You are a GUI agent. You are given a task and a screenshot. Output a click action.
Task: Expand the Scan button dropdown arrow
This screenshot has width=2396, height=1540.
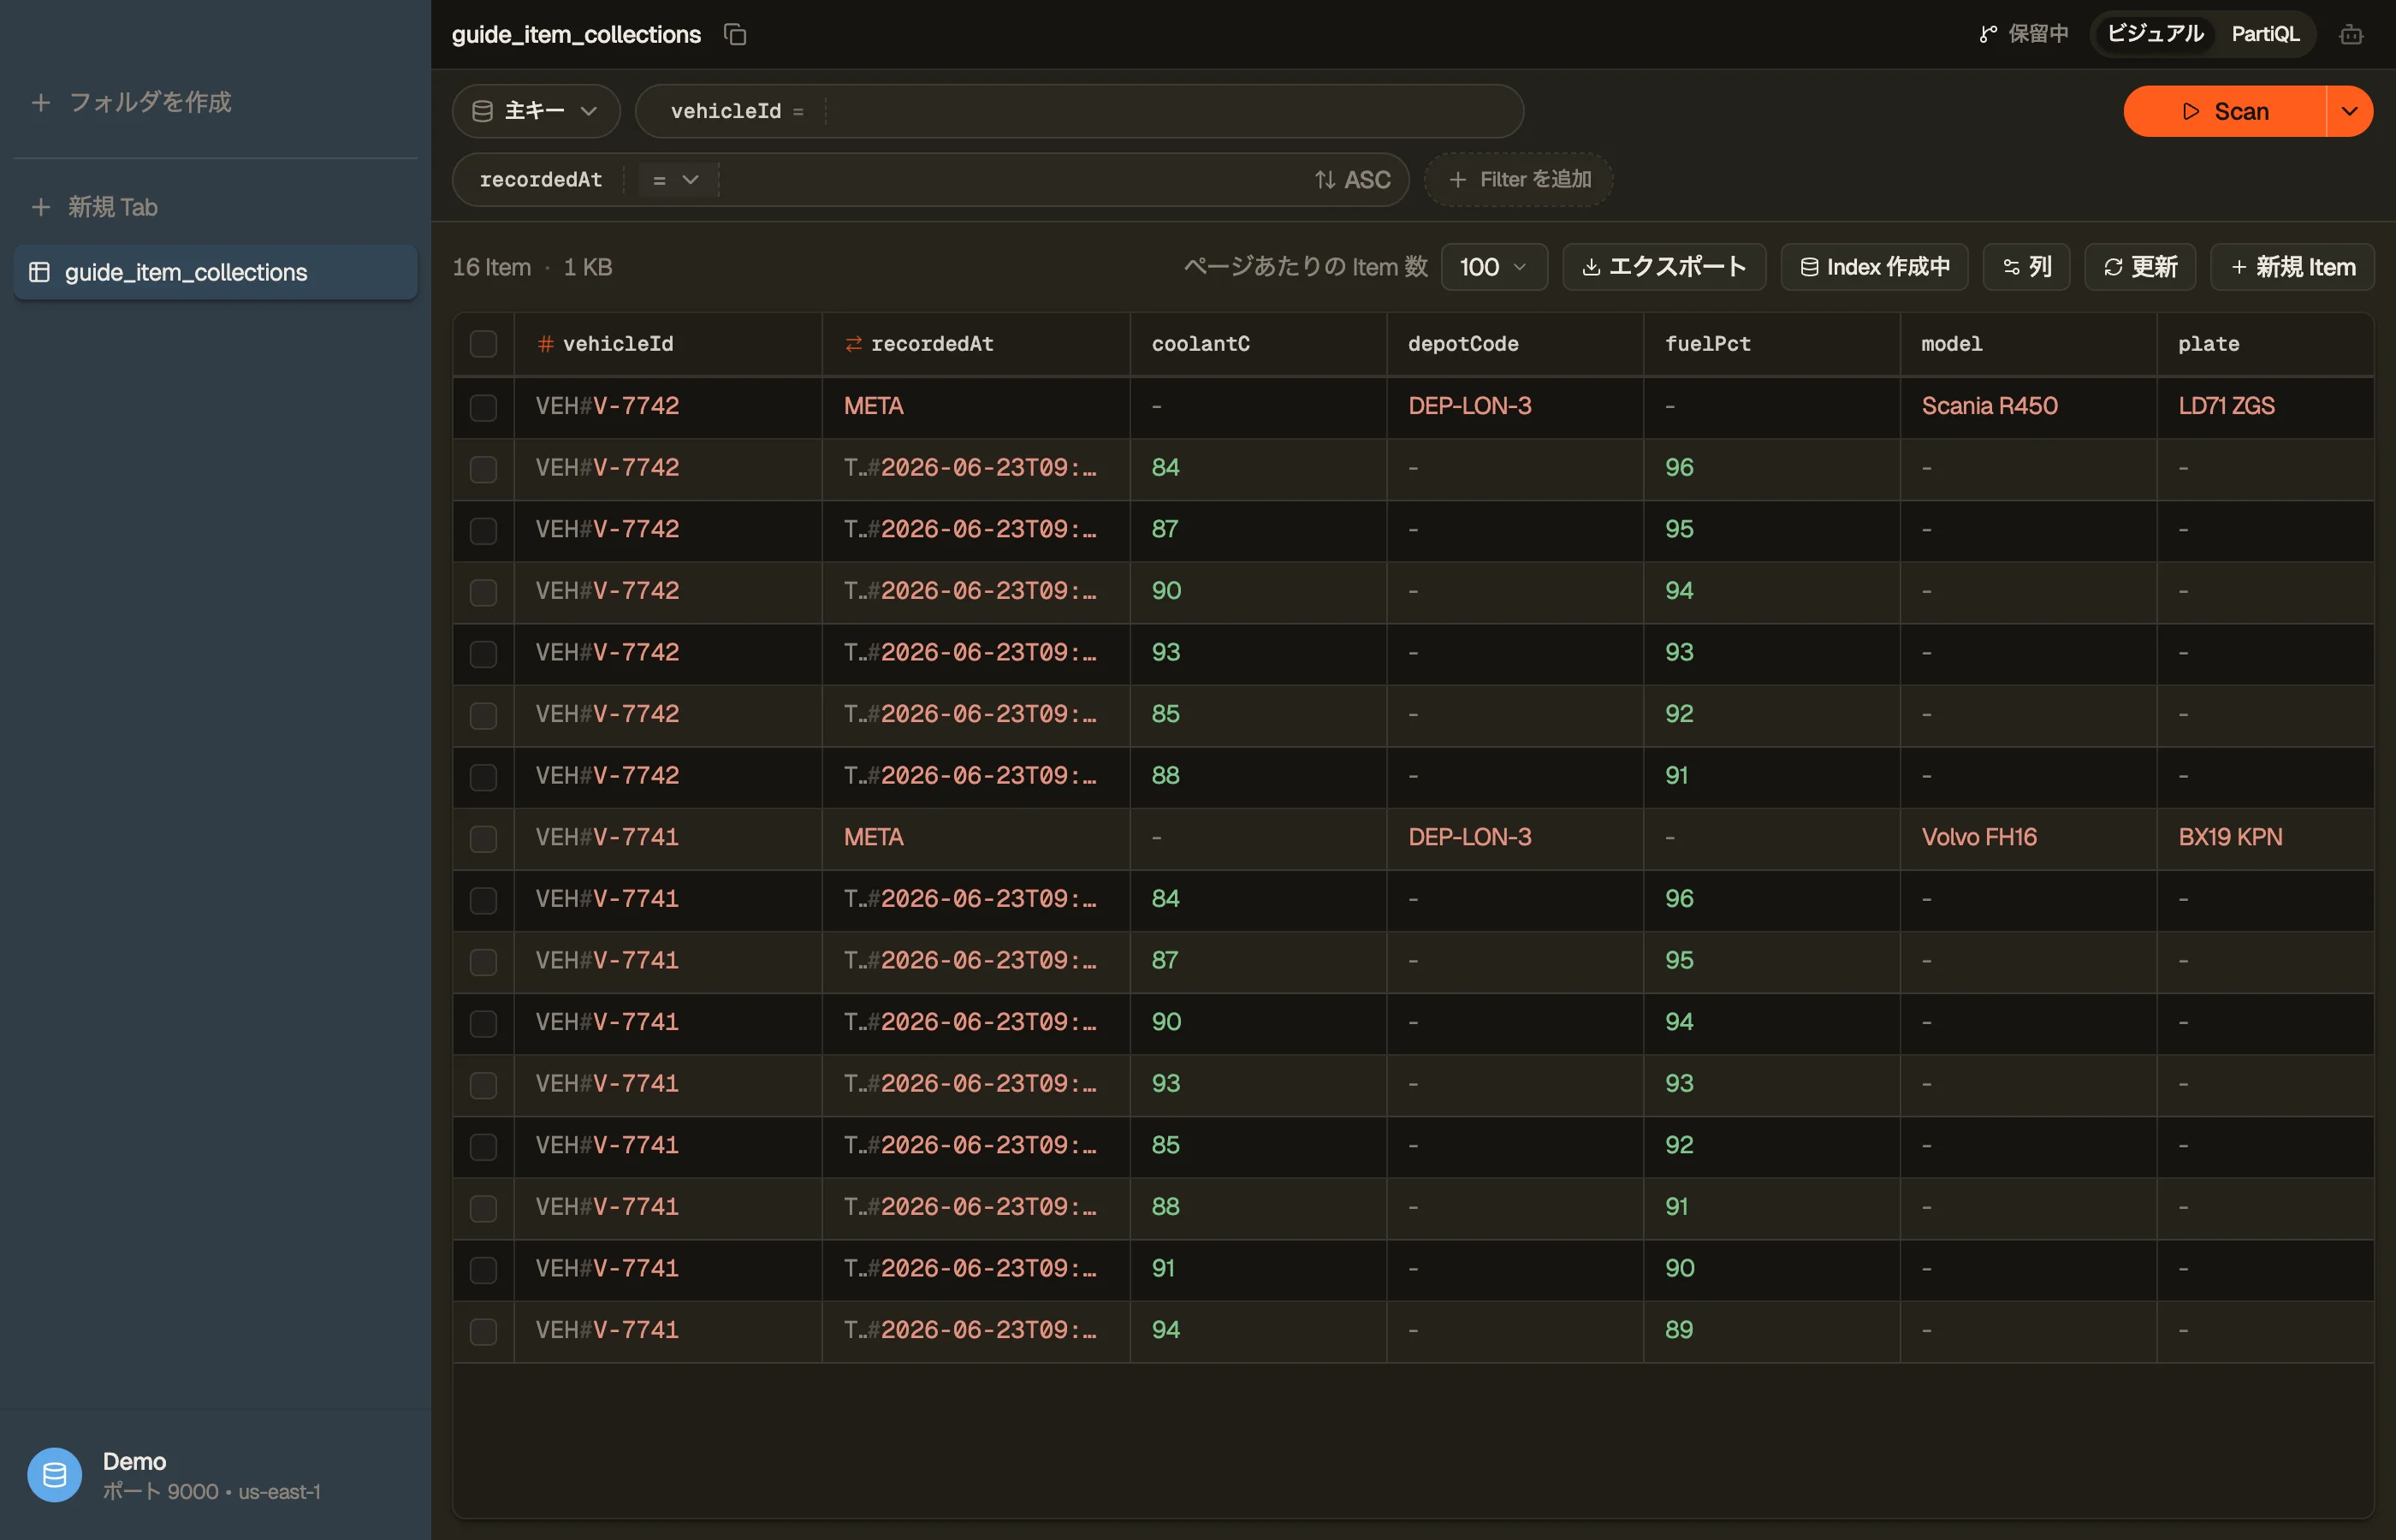coord(2350,111)
